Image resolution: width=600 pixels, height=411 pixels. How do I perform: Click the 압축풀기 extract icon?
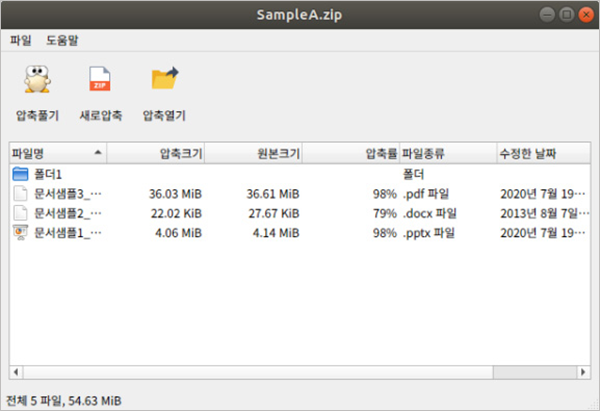[37, 79]
